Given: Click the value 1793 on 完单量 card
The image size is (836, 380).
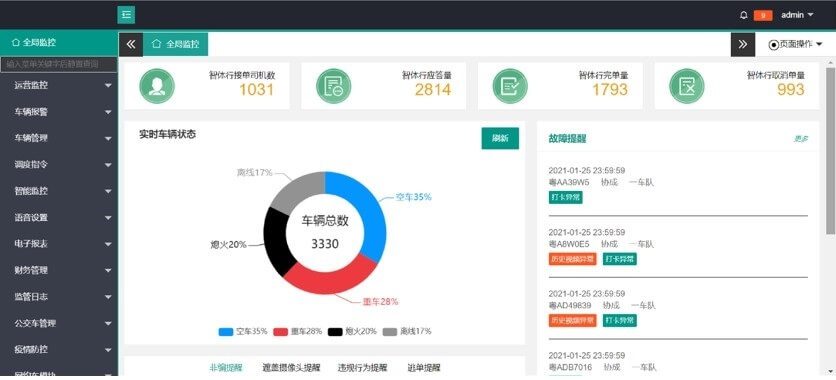Looking at the screenshot, I should (610, 90).
